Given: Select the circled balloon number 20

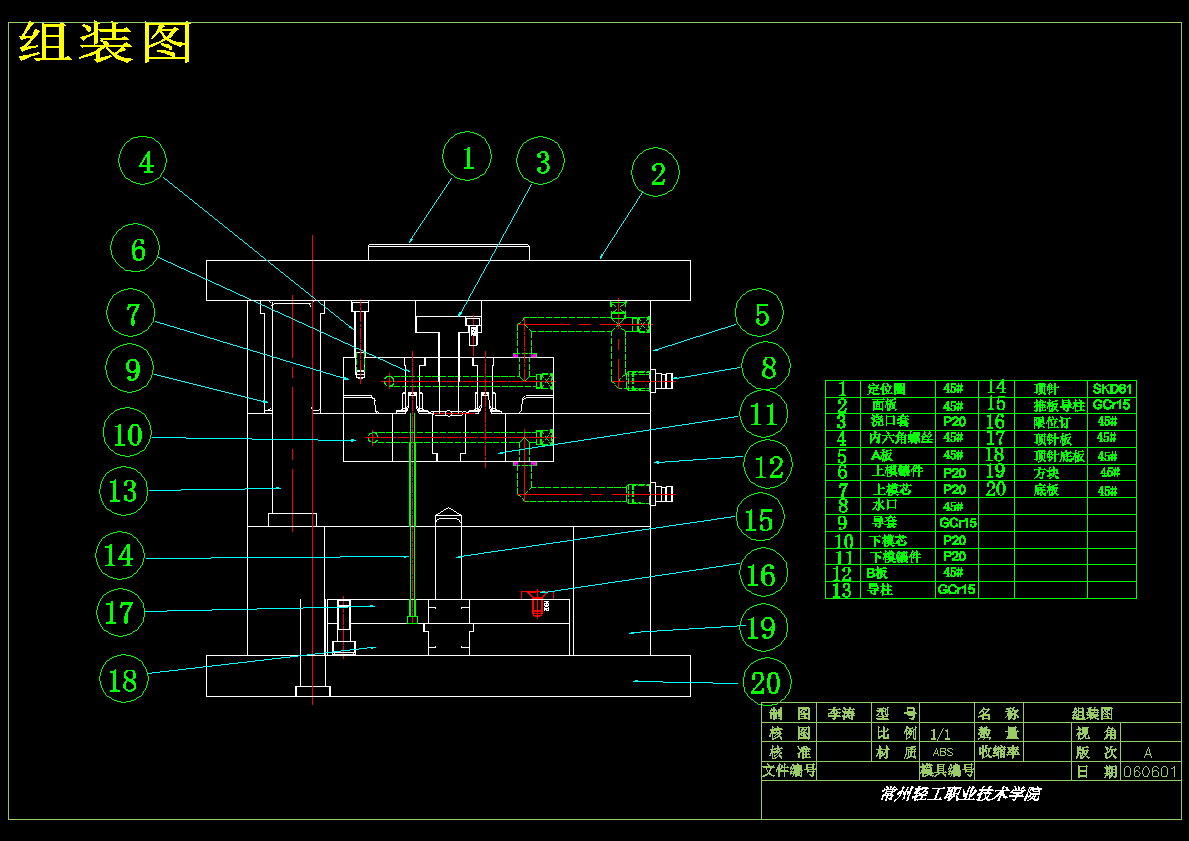Looking at the screenshot, I should click(766, 682).
